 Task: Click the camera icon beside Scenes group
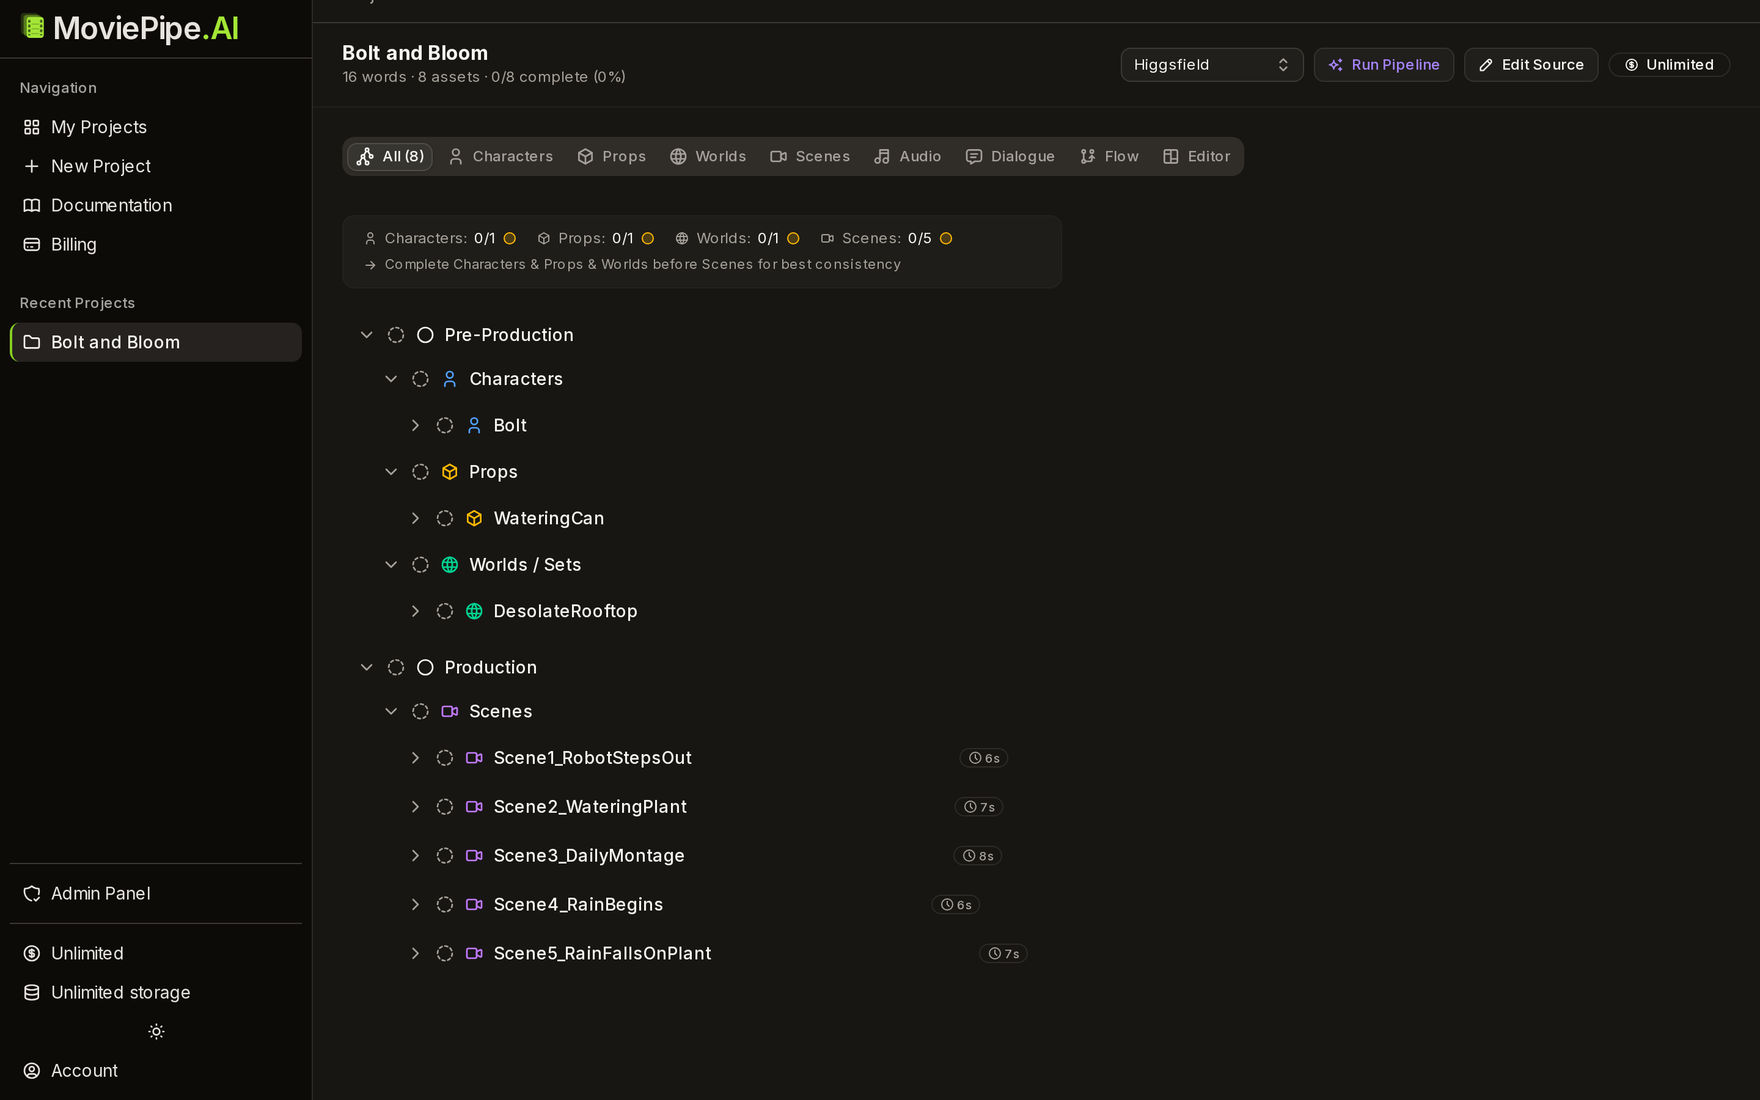click(x=450, y=711)
